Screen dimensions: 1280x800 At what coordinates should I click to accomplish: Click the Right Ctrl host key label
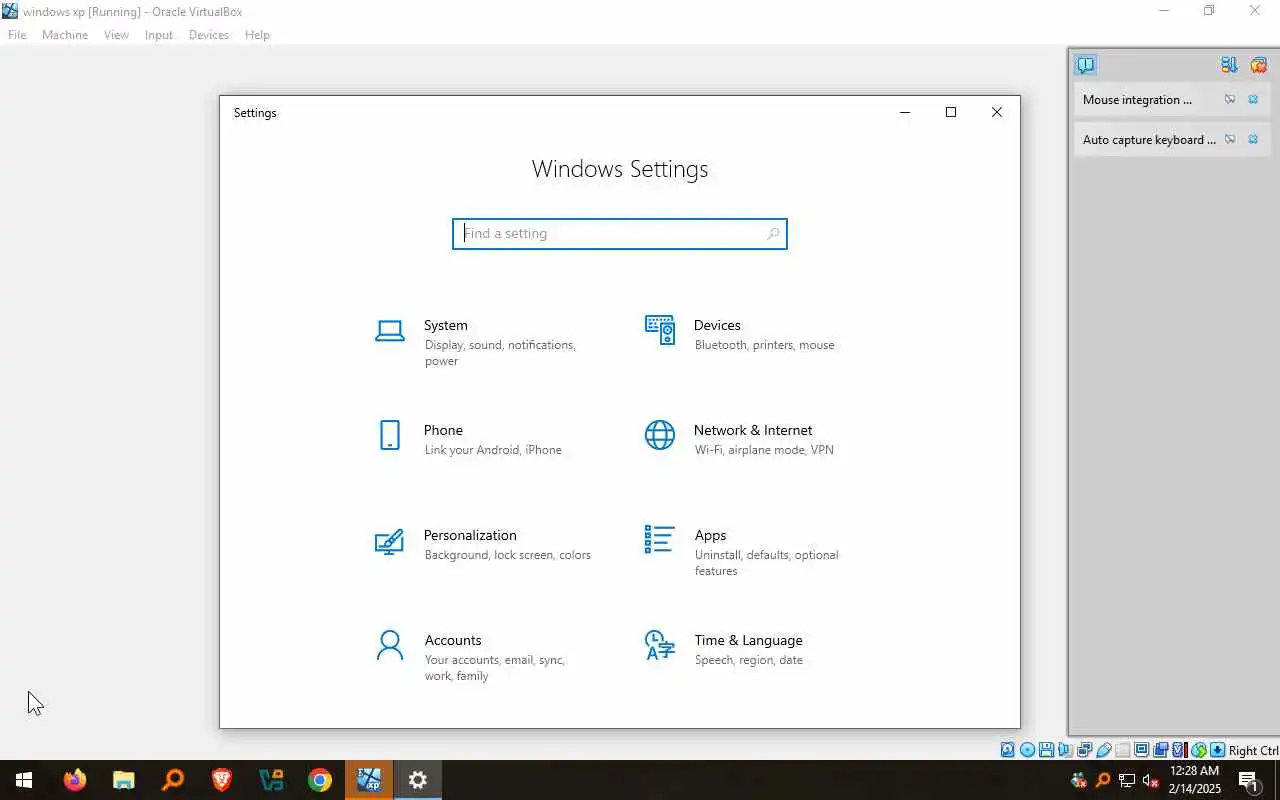click(1253, 750)
